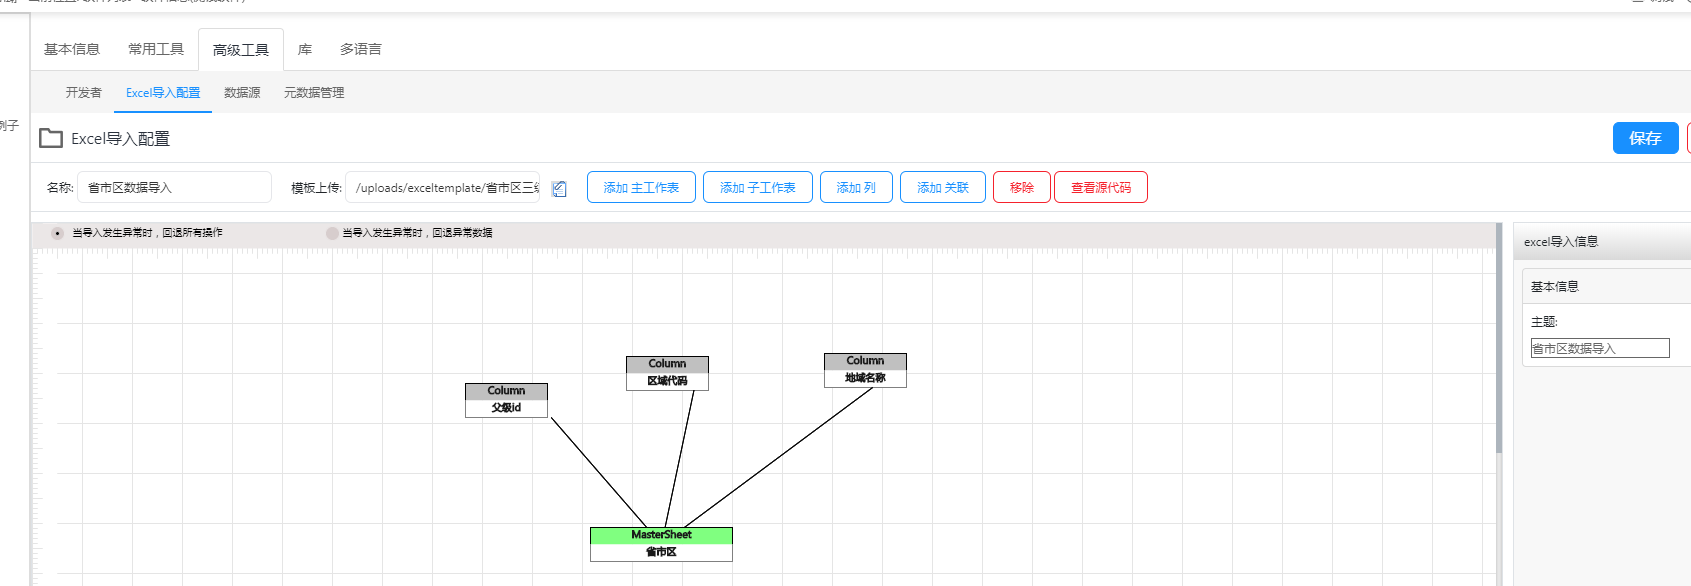This screenshot has height=586, width=1691.
Task: Select the MasterSheet 省市区 node on canvas
Action: (x=661, y=544)
